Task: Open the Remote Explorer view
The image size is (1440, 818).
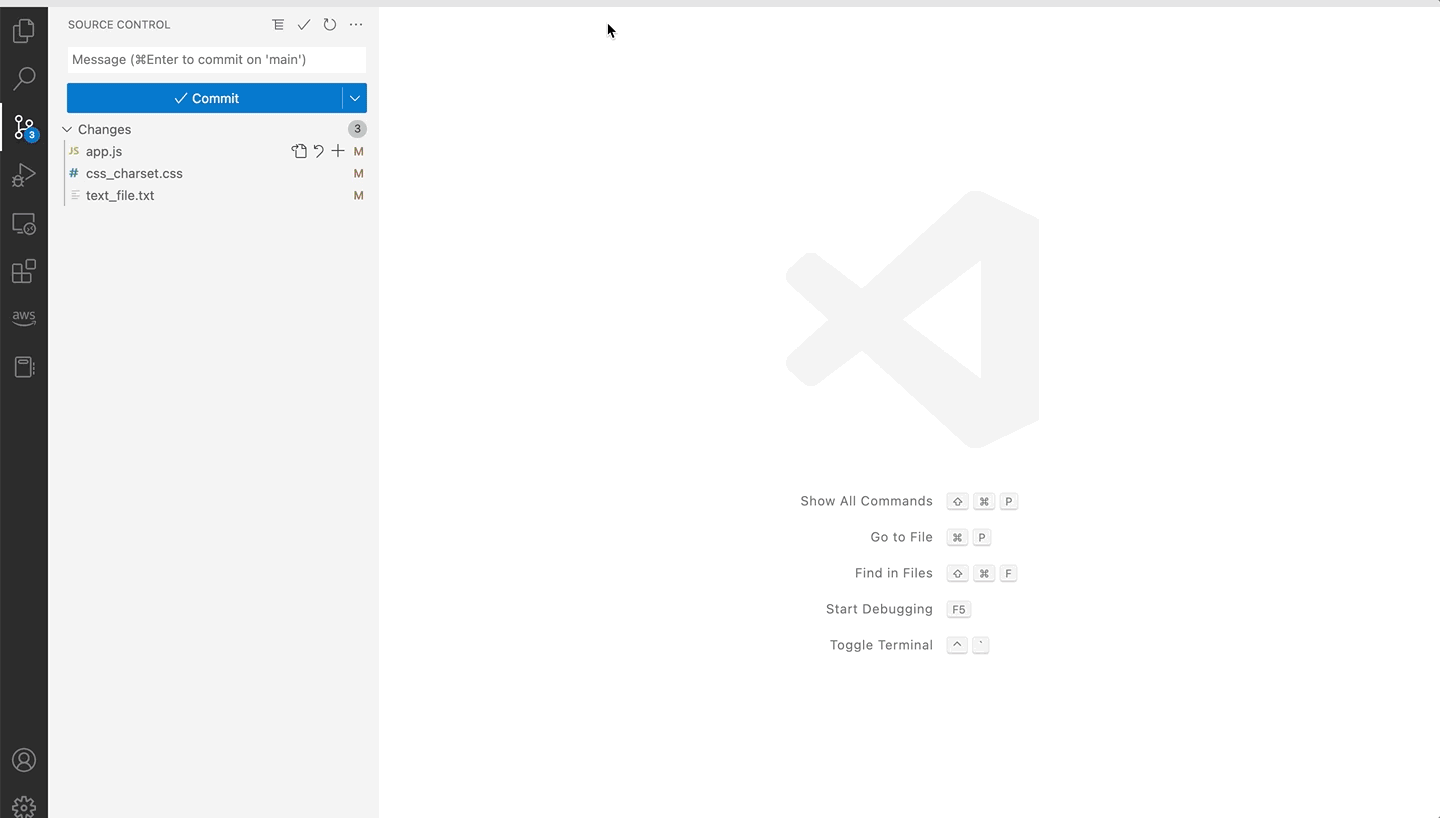Action: pos(24,224)
